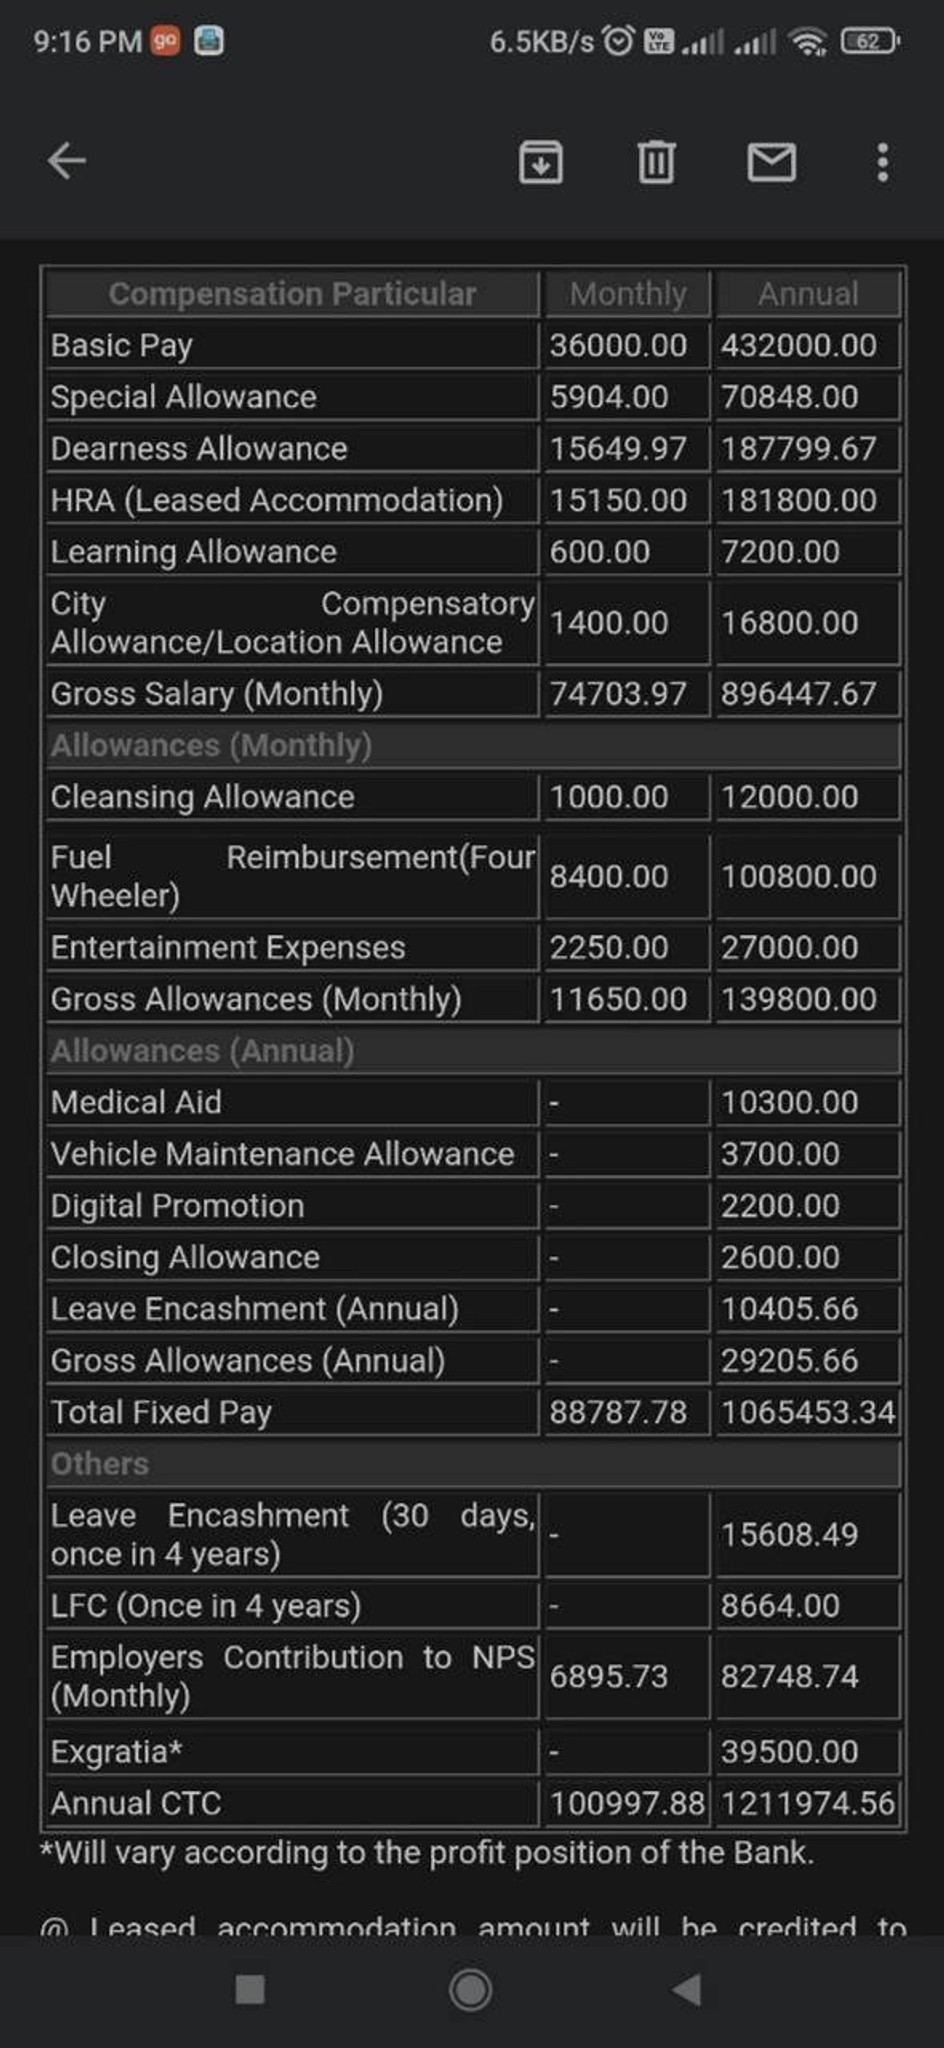Tap the system back triangle button
Viewport: 944px width, 2048px height.
point(687,1990)
